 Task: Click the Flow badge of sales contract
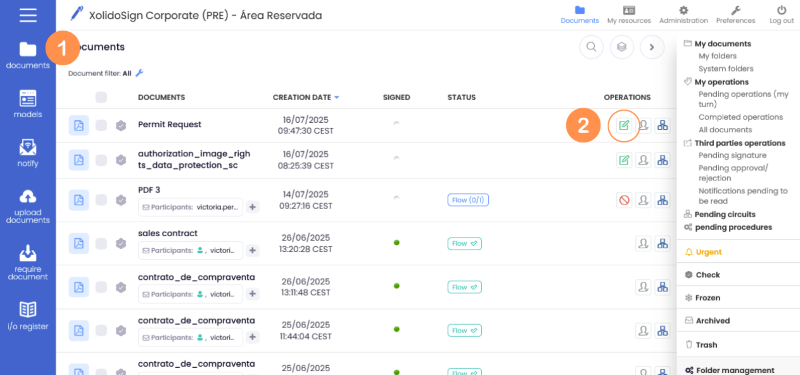[x=464, y=243]
